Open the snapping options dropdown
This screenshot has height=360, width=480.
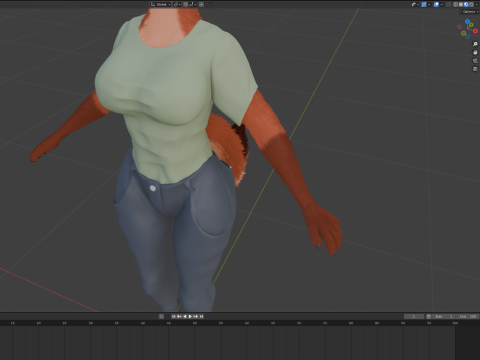pyautogui.click(x=193, y=4)
